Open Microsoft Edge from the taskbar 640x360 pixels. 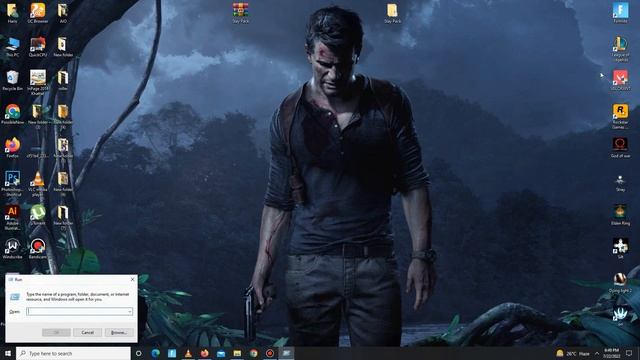156,353
